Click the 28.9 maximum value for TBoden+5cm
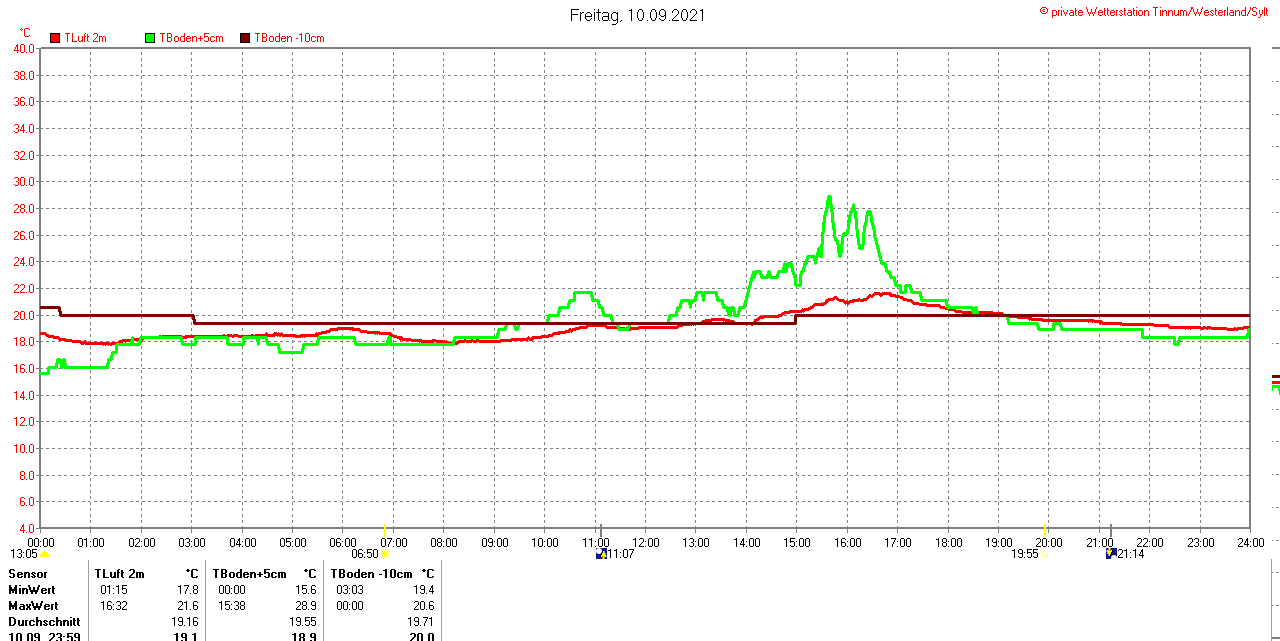This screenshot has height=641, width=1280. pos(306,606)
